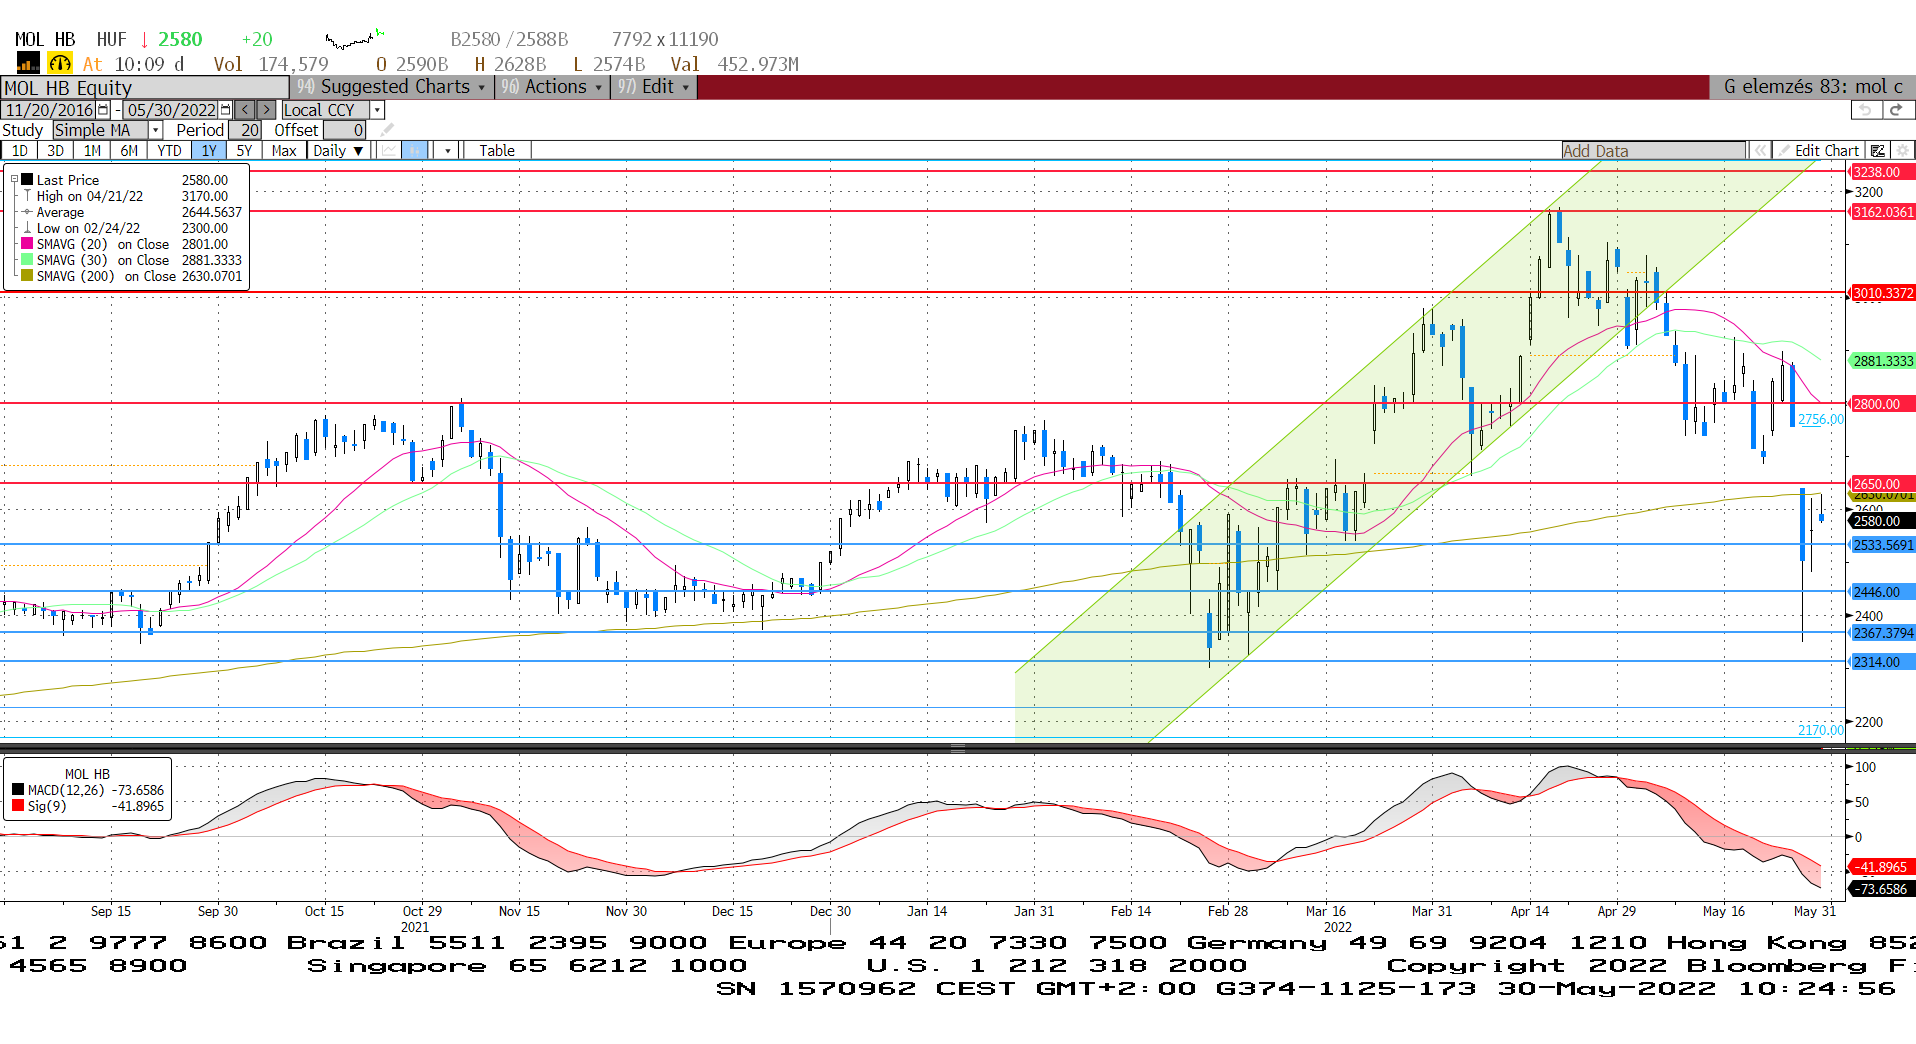Viewport: 1916px width, 1044px height.
Task: Open the Actions dropdown menu
Action: (552, 87)
